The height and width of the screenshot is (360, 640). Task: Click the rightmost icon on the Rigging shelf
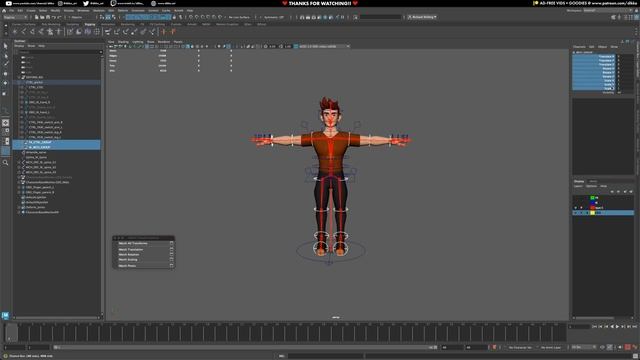tap(173, 31)
